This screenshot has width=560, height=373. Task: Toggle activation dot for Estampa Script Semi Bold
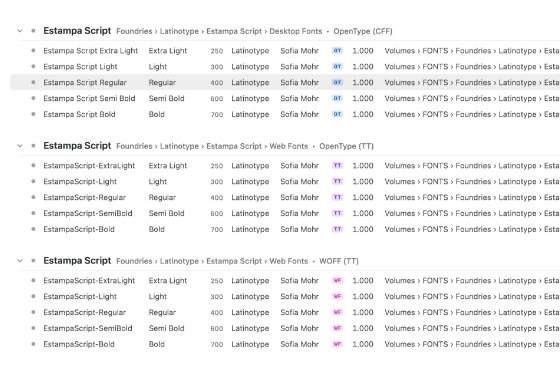click(x=33, y=98)
